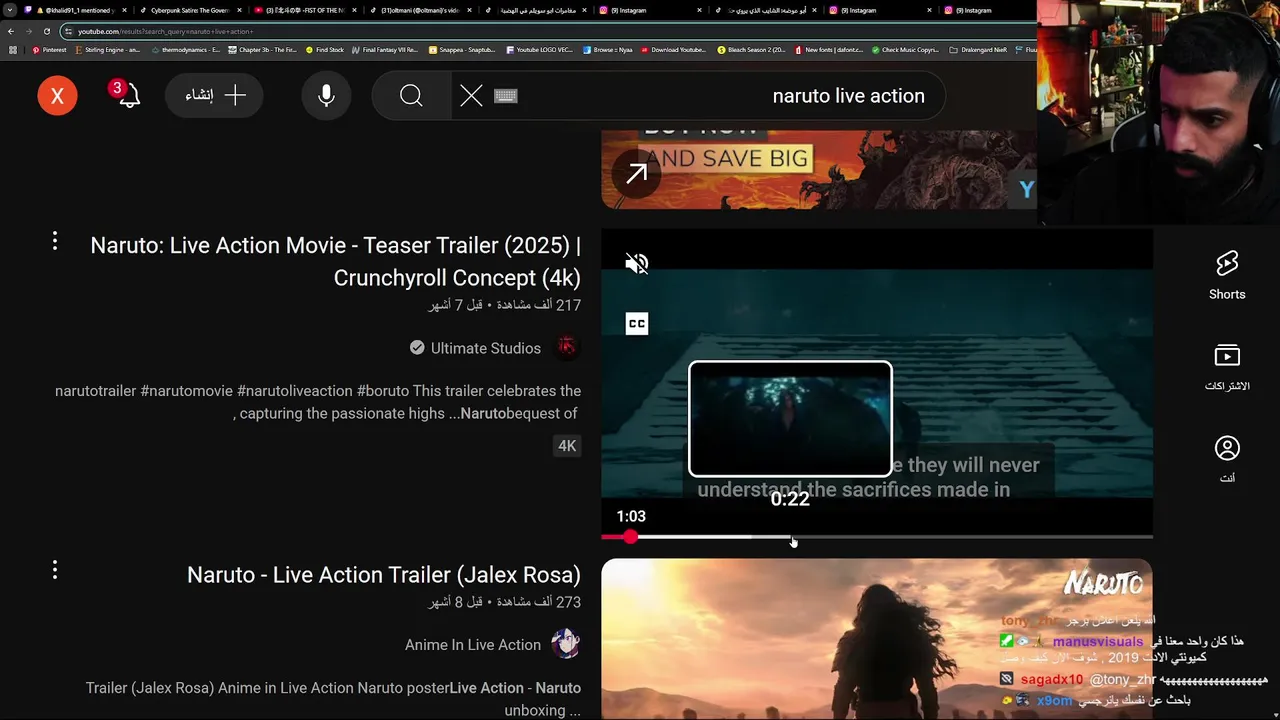Image resolution: width=1280 pixels, height=720 pixels.
Task: Open Subscriptions (الاشتراكات) in the sidebar
Action: coord(1227,367)
